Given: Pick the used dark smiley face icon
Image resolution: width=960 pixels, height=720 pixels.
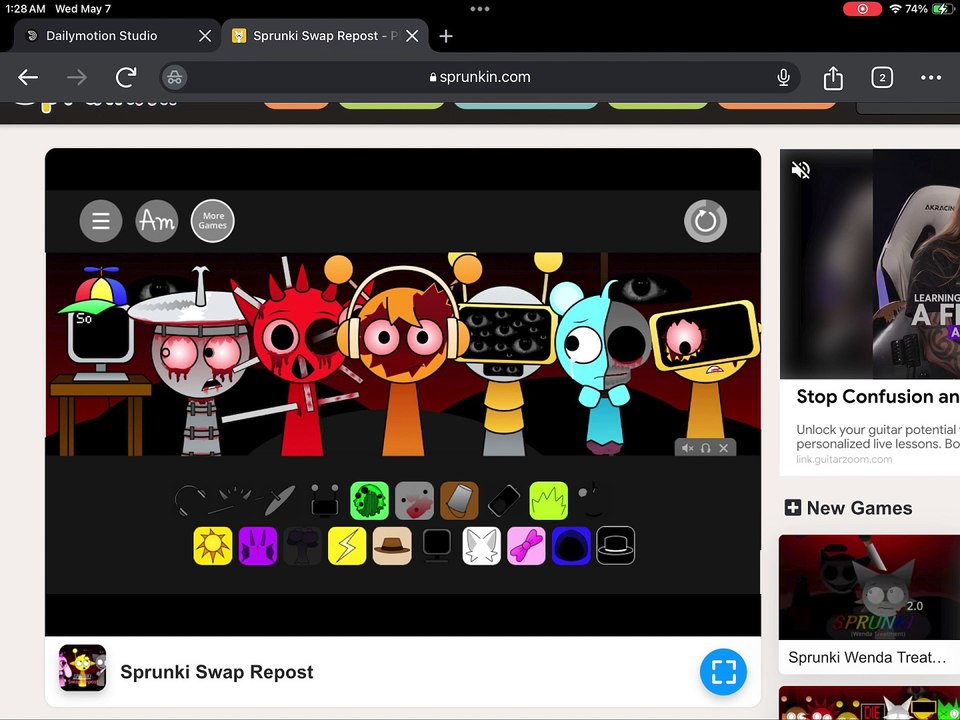Looking at the screenshot, I should pos(593,500).
